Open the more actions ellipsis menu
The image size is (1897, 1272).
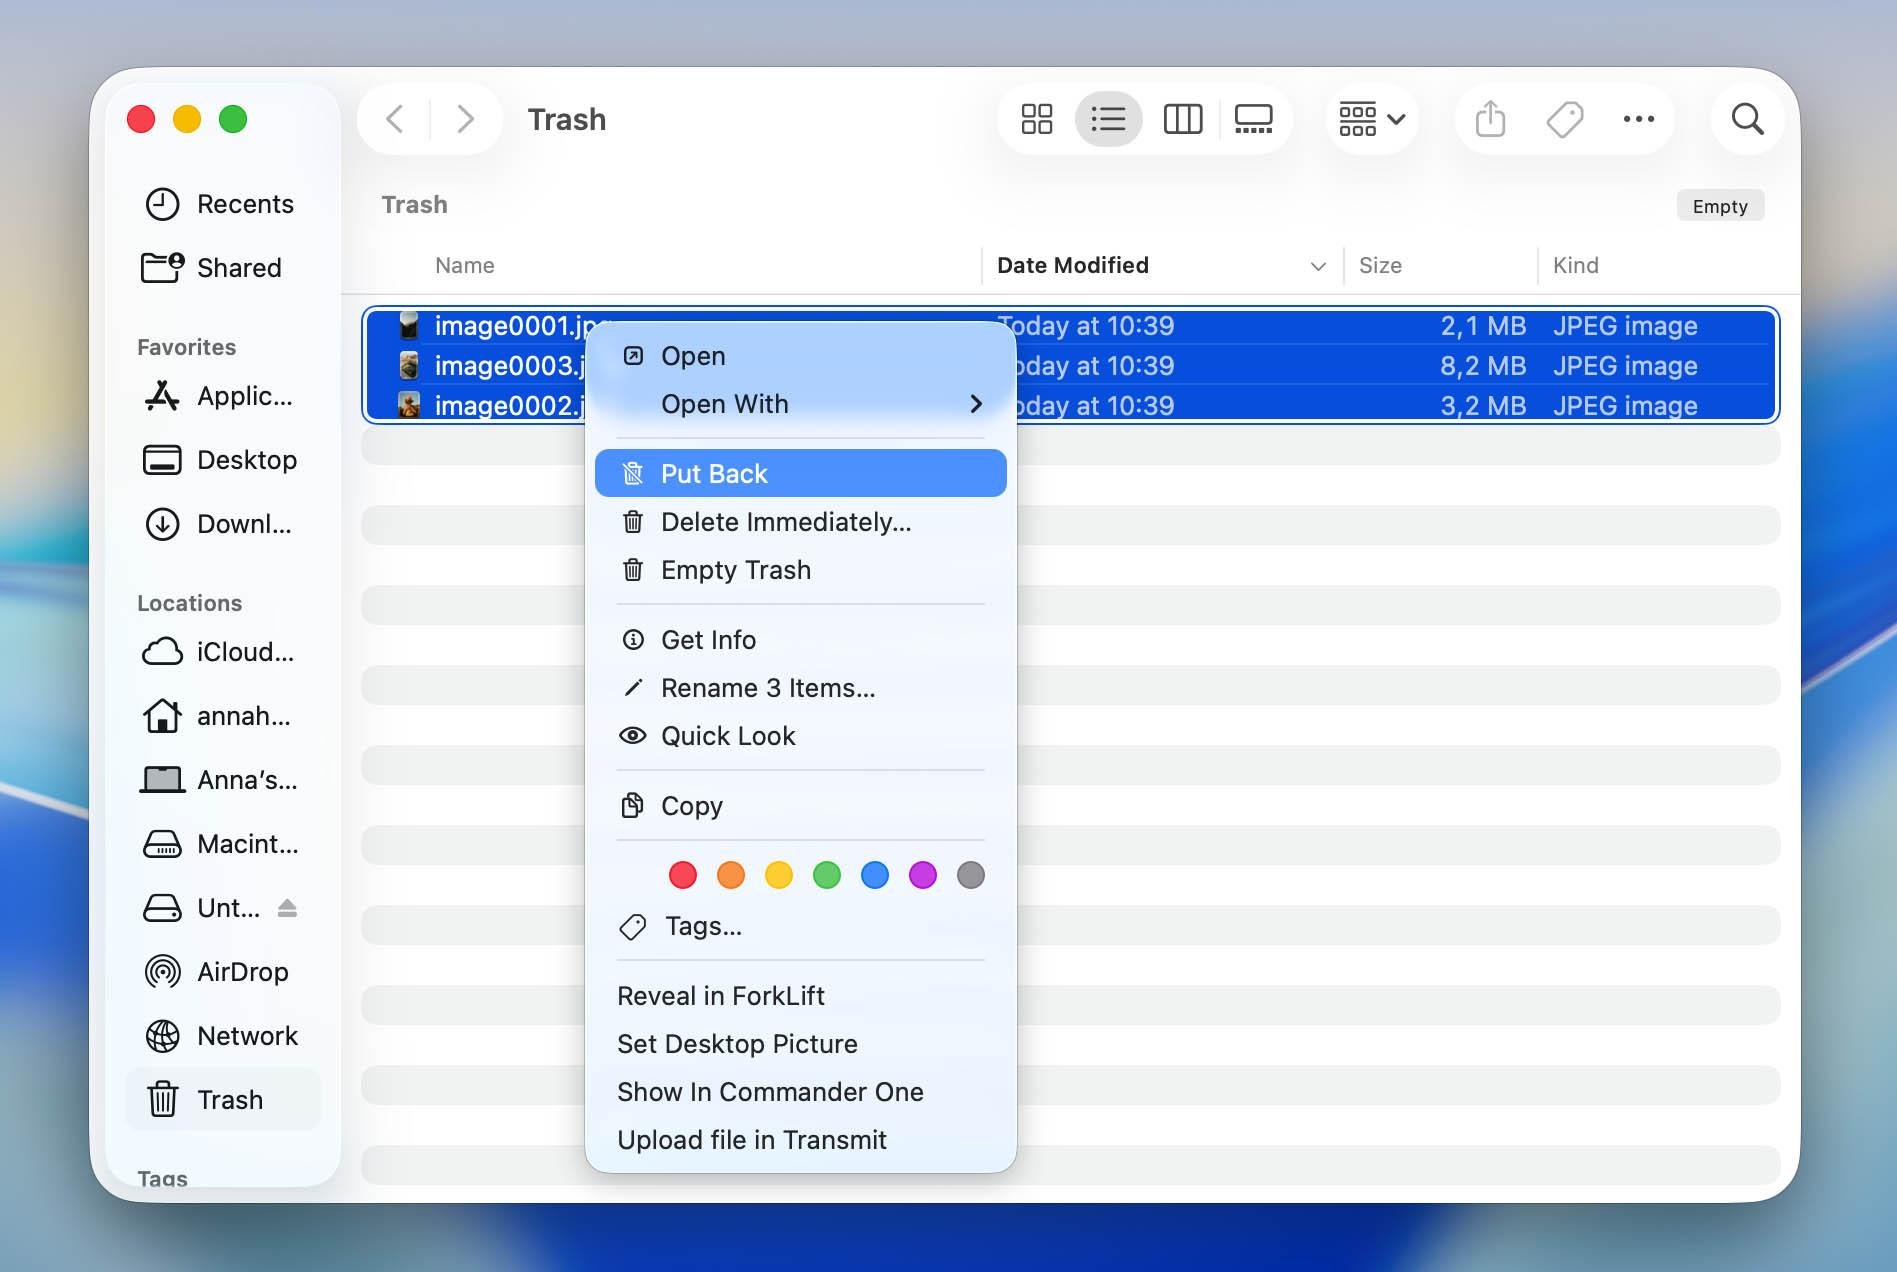click(1639, 119)
